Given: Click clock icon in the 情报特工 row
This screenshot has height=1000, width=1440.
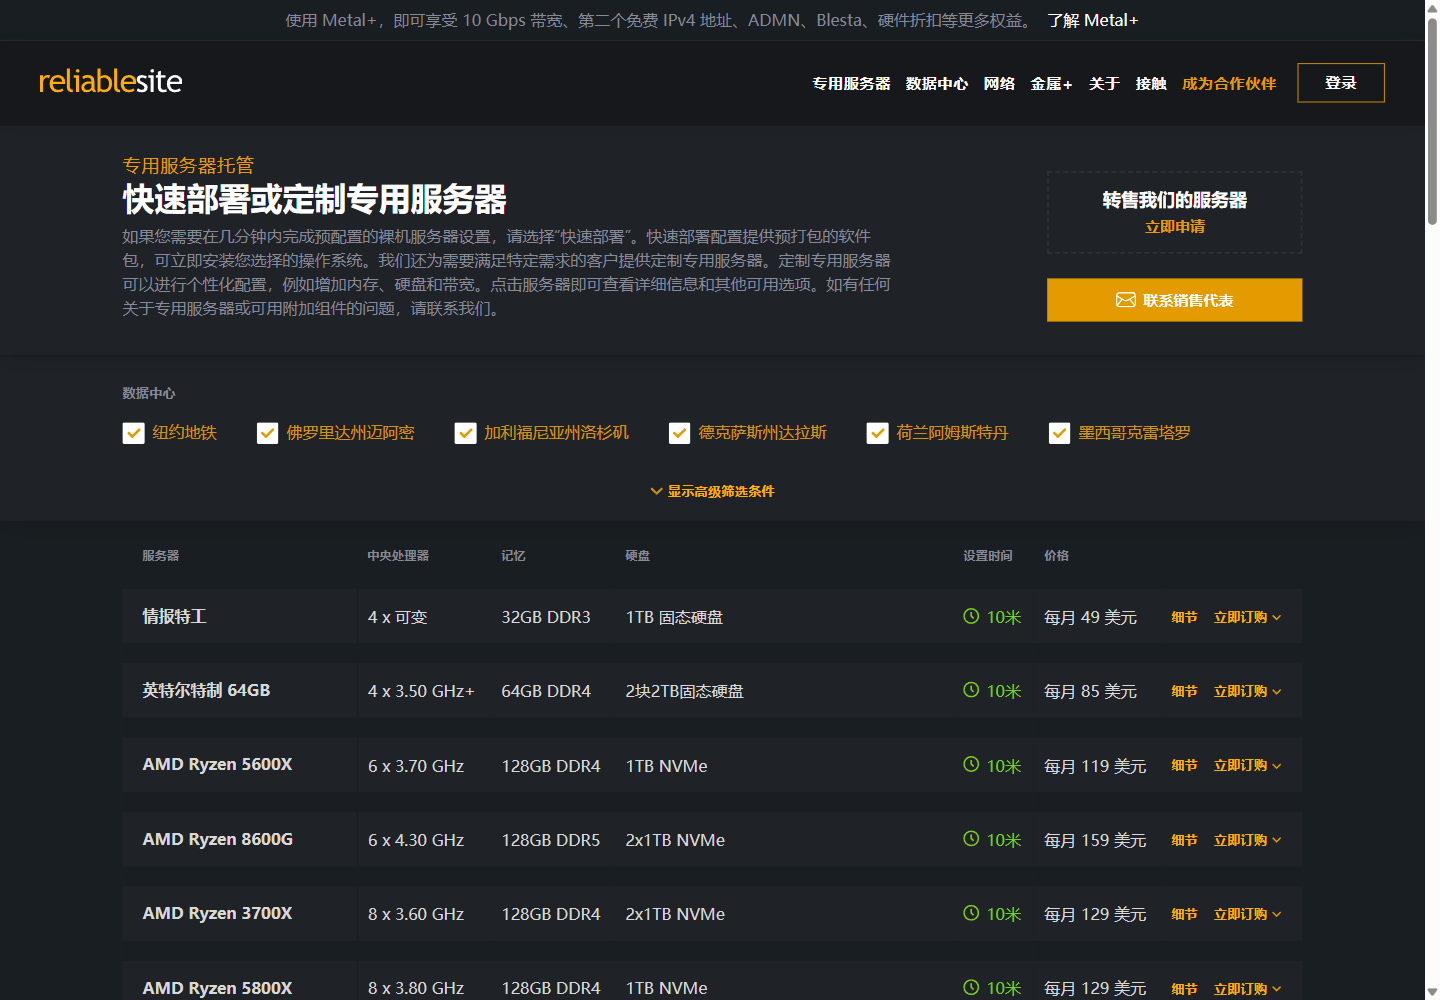Looking at the screenshot, I should click(970, 616).
